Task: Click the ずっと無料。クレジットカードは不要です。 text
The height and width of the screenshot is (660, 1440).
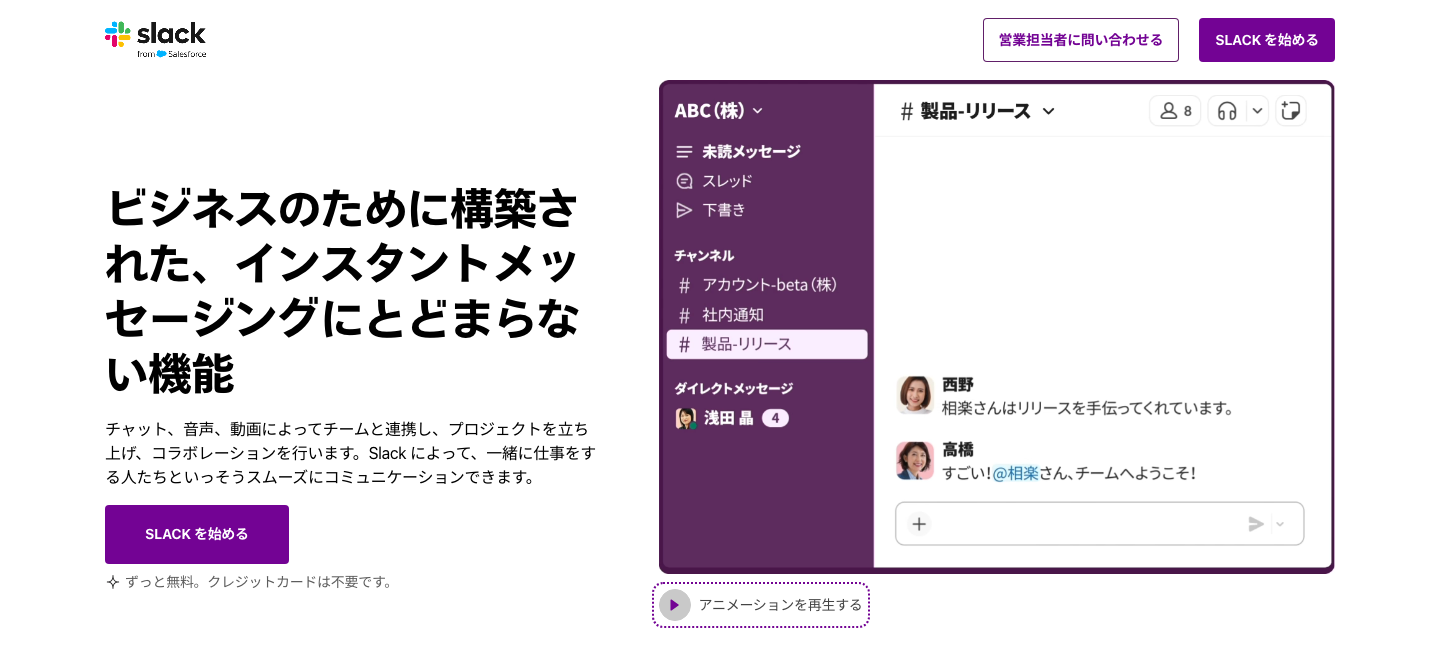Action: pyautogui.click(x=260, y=582)
